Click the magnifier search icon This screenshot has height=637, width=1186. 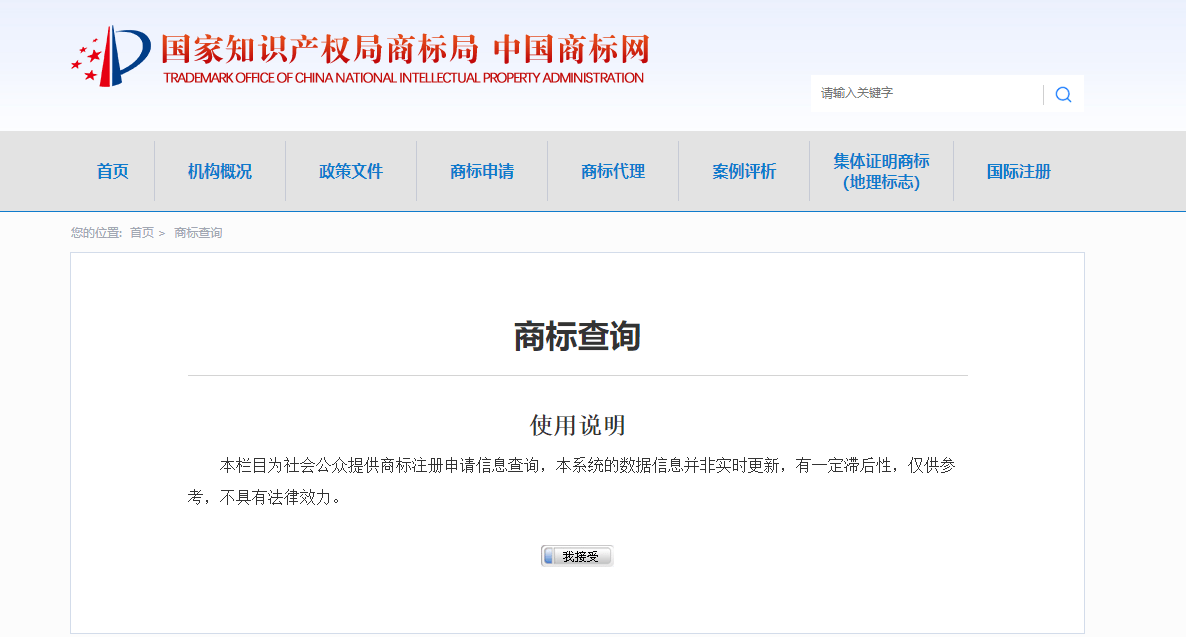click(1063, 95)
